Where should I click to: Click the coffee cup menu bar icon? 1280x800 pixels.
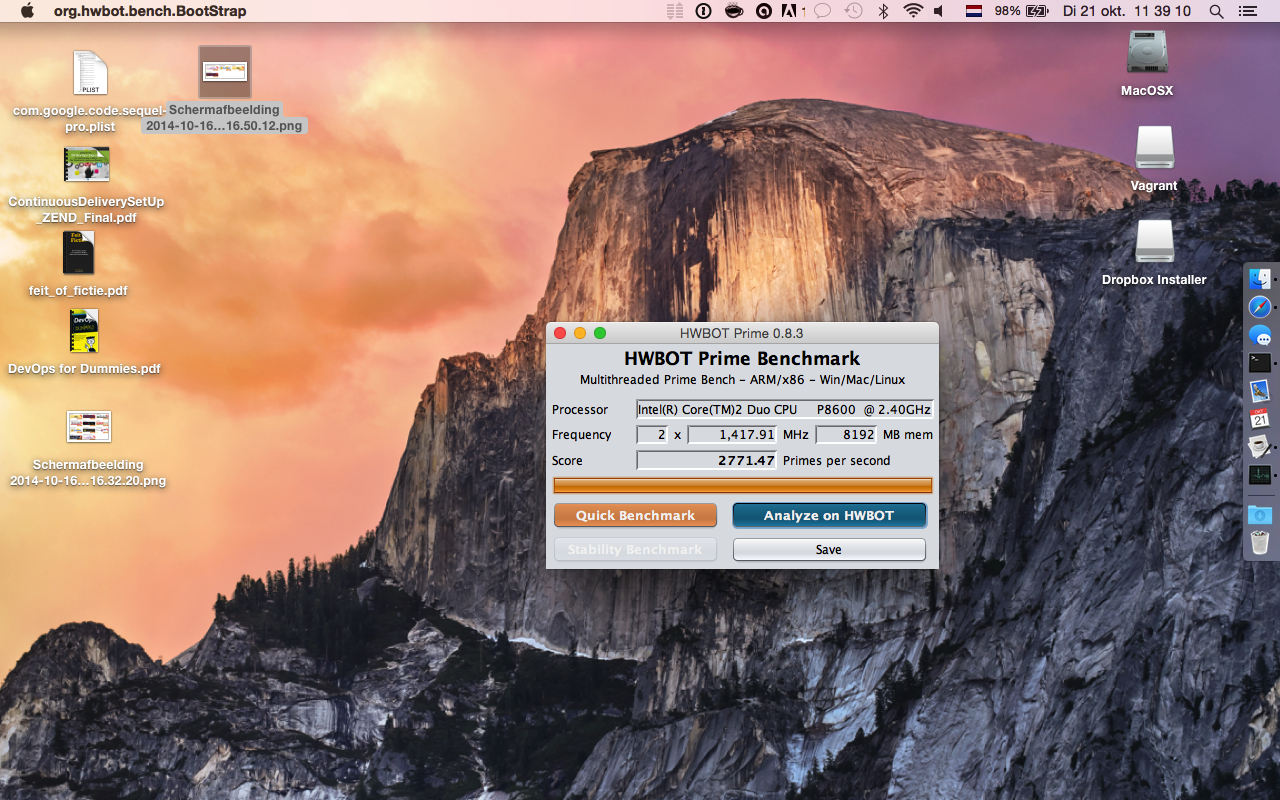(x=733, y=11)
